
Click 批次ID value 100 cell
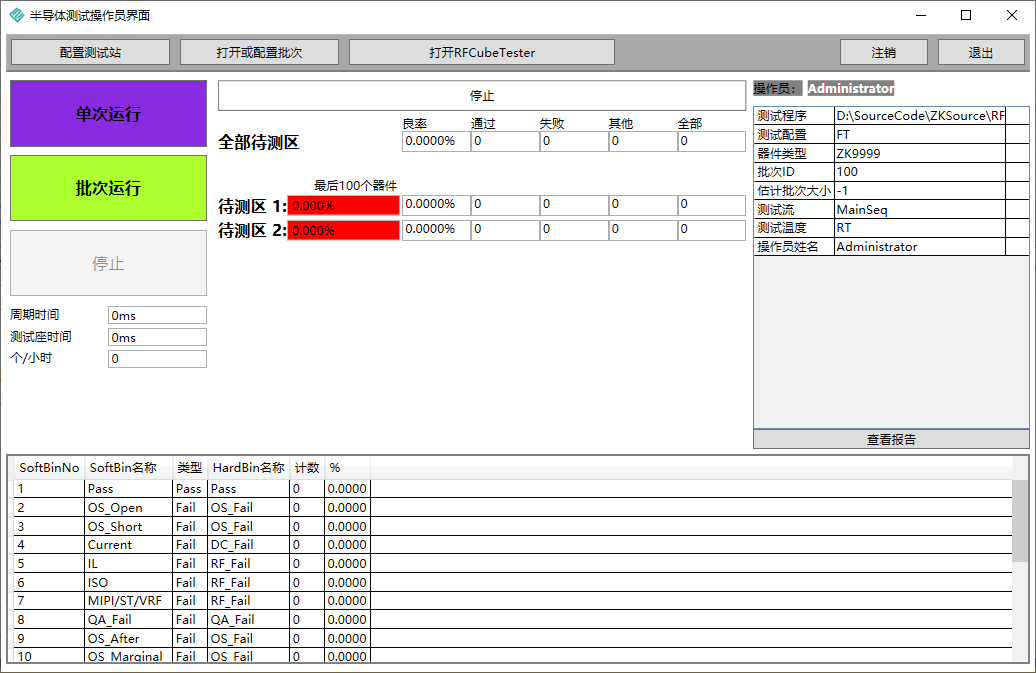pos(920,172)
